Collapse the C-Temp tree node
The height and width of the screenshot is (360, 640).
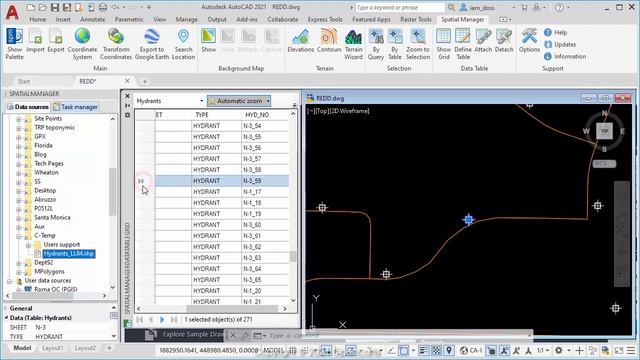pyautogui.click(x=18, y=236)
